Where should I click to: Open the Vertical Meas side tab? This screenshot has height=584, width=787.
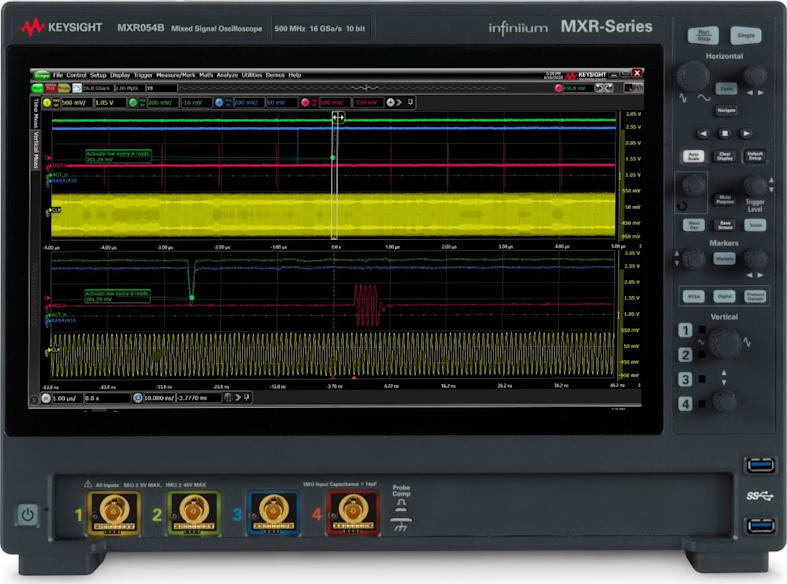[x=35, y=150]
